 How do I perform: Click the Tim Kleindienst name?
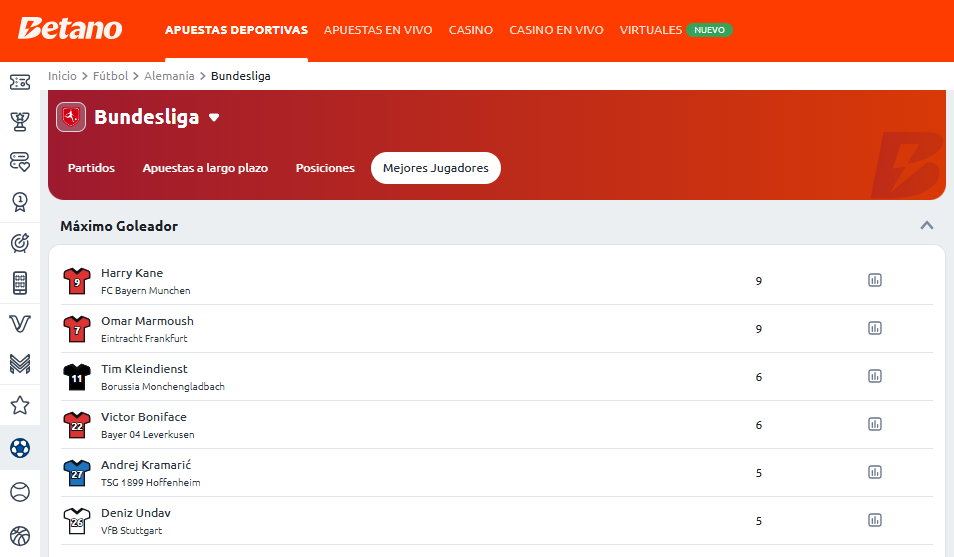tap(144, 369)
